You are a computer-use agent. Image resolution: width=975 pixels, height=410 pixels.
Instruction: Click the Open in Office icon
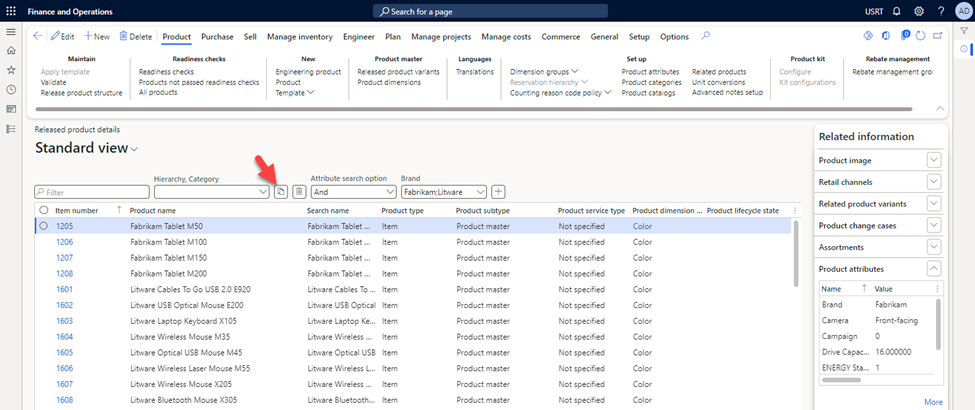pos(887,36)
